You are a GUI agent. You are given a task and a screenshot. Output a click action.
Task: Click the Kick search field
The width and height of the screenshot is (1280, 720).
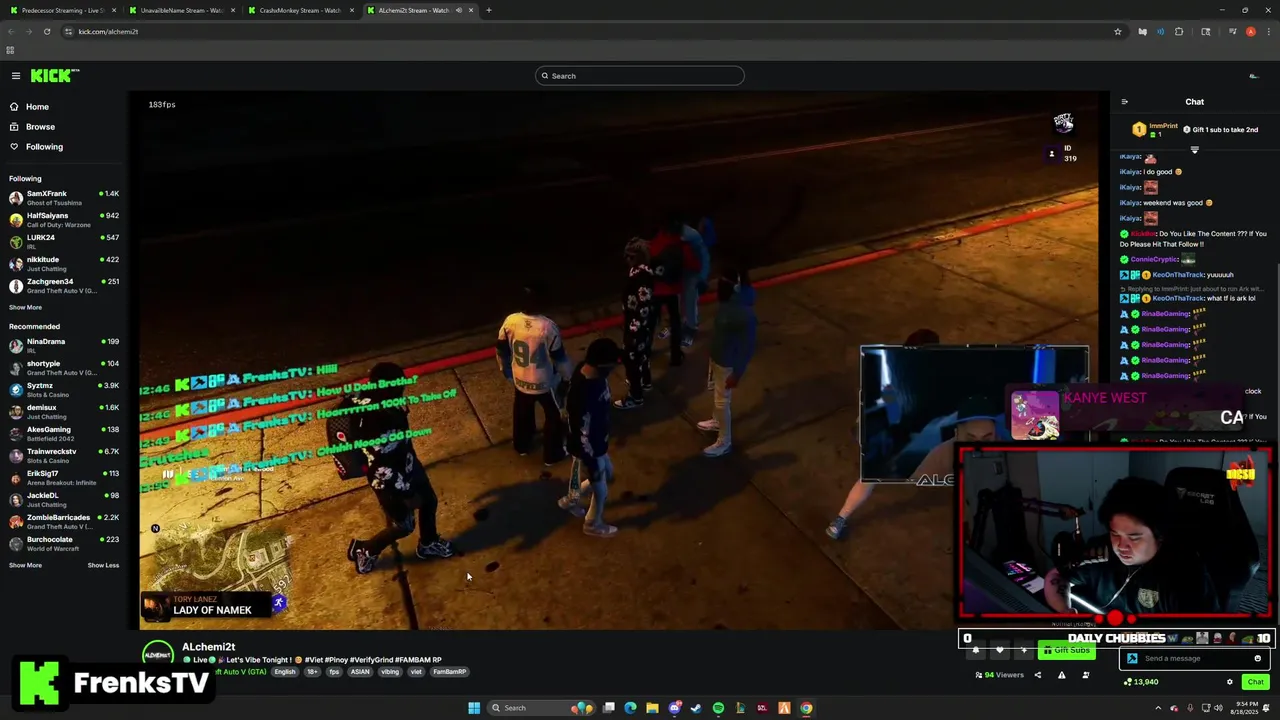[x=640, y=76]
